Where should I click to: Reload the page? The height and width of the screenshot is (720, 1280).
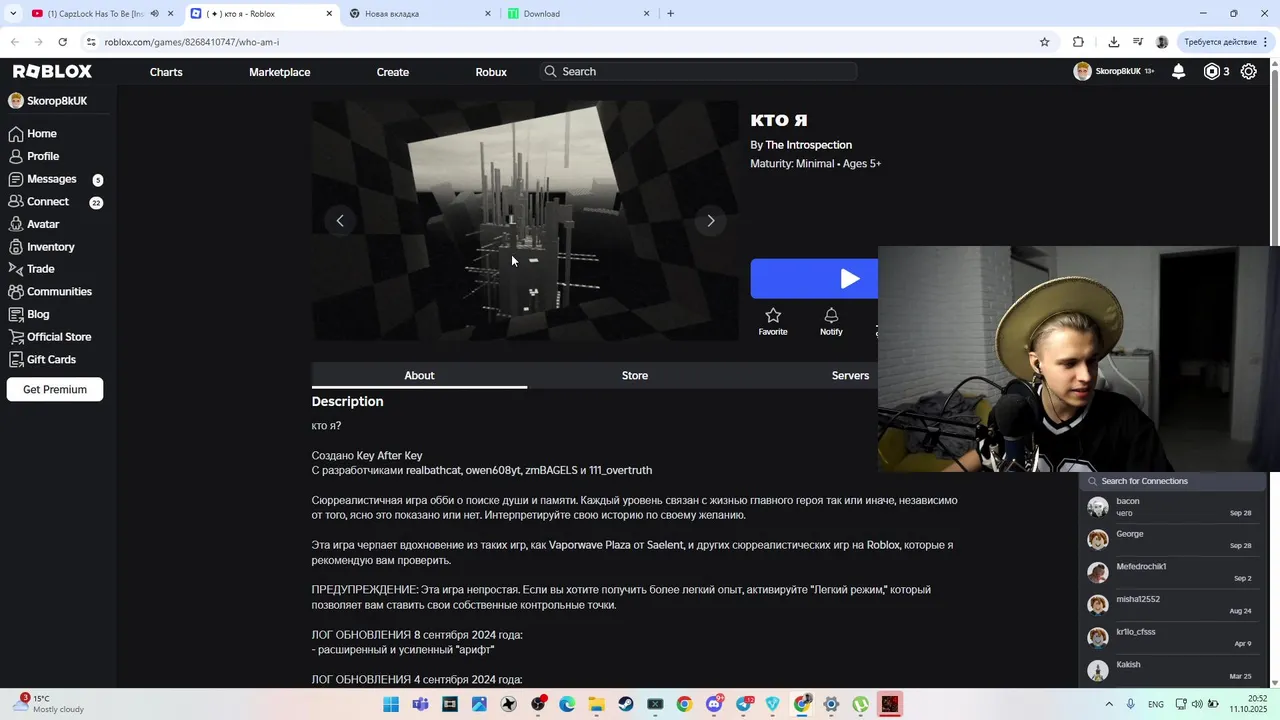(x=62, y=42)
